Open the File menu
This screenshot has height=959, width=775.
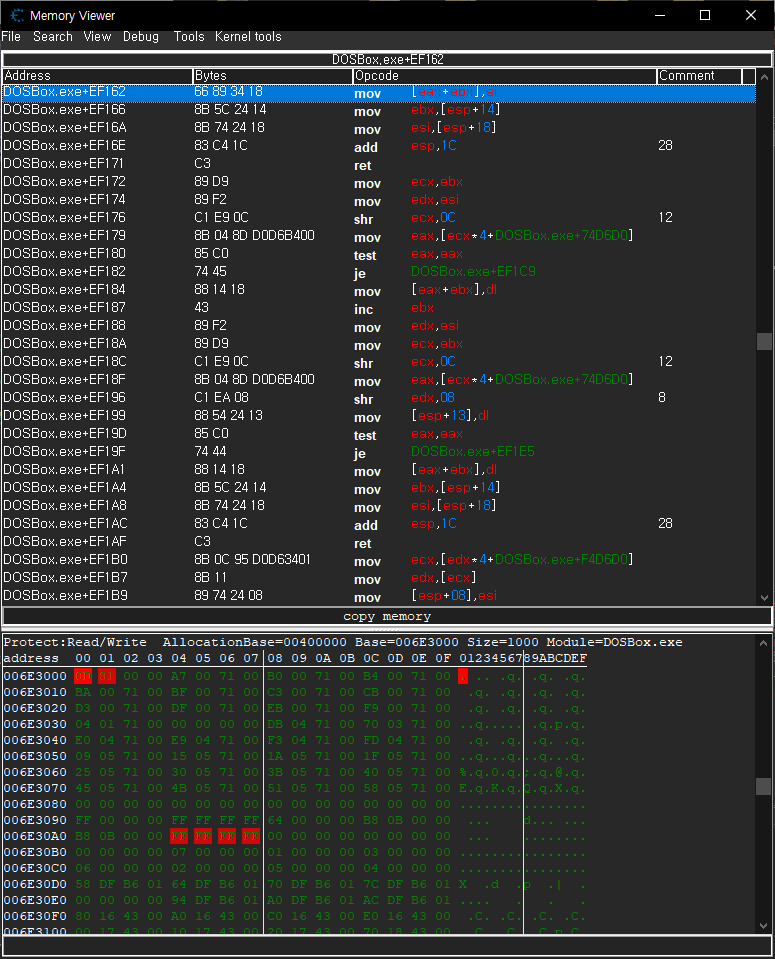(11, 37)
